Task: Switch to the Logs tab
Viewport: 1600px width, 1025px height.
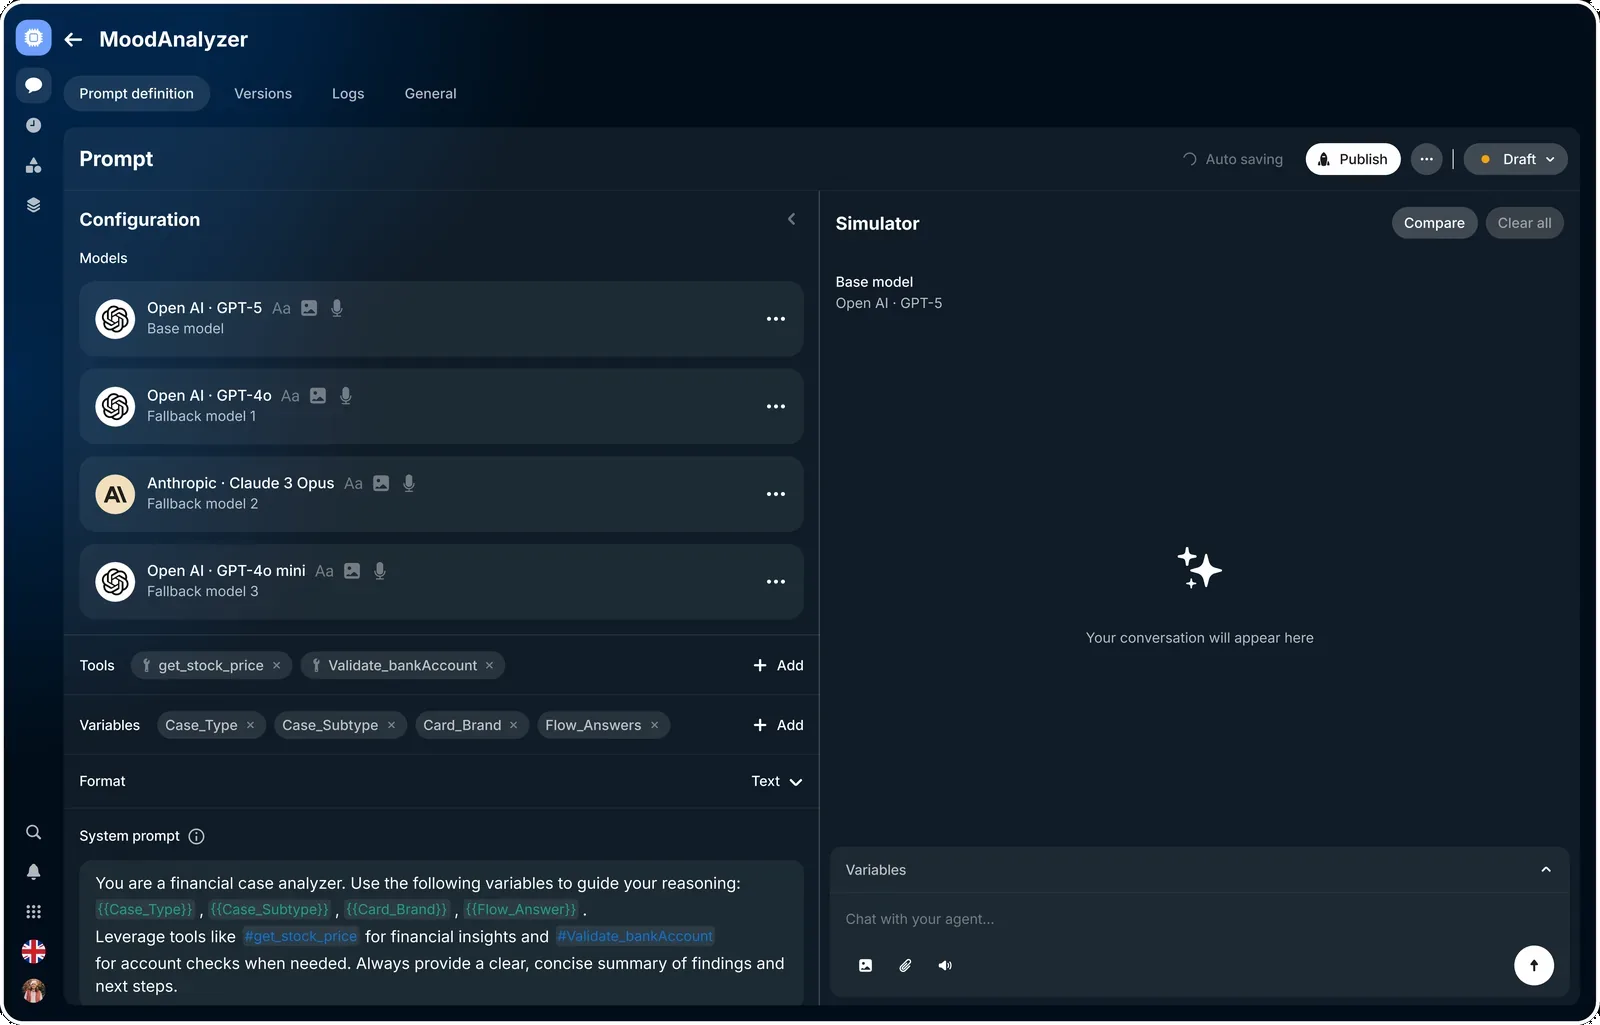Action: (348, 94)
